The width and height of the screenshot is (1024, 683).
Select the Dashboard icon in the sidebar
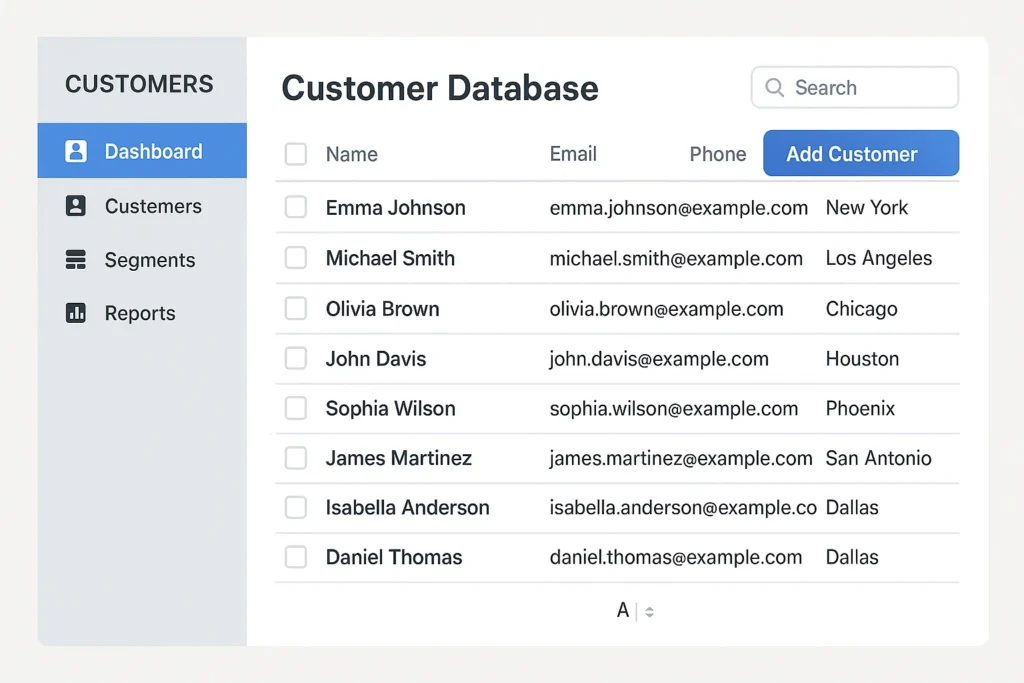pyautogui.click(x=76, y=150)
